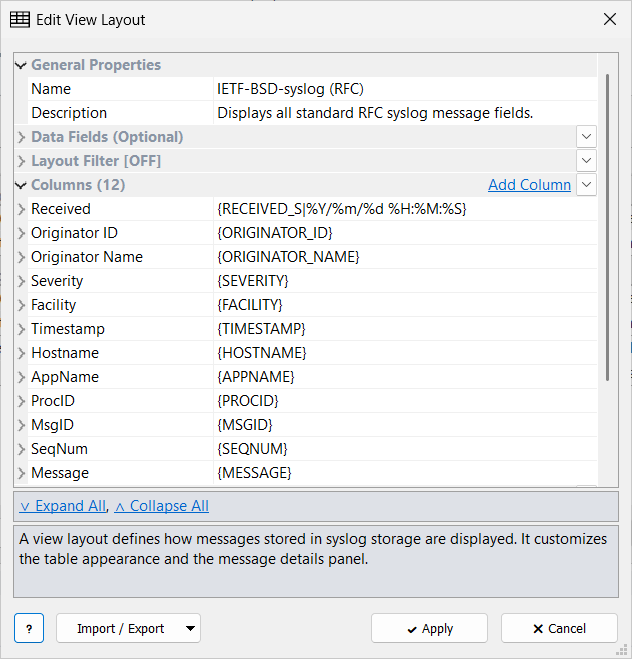Click the Expand All link
The width and height of the screenshot is (632, 659).
63,506
